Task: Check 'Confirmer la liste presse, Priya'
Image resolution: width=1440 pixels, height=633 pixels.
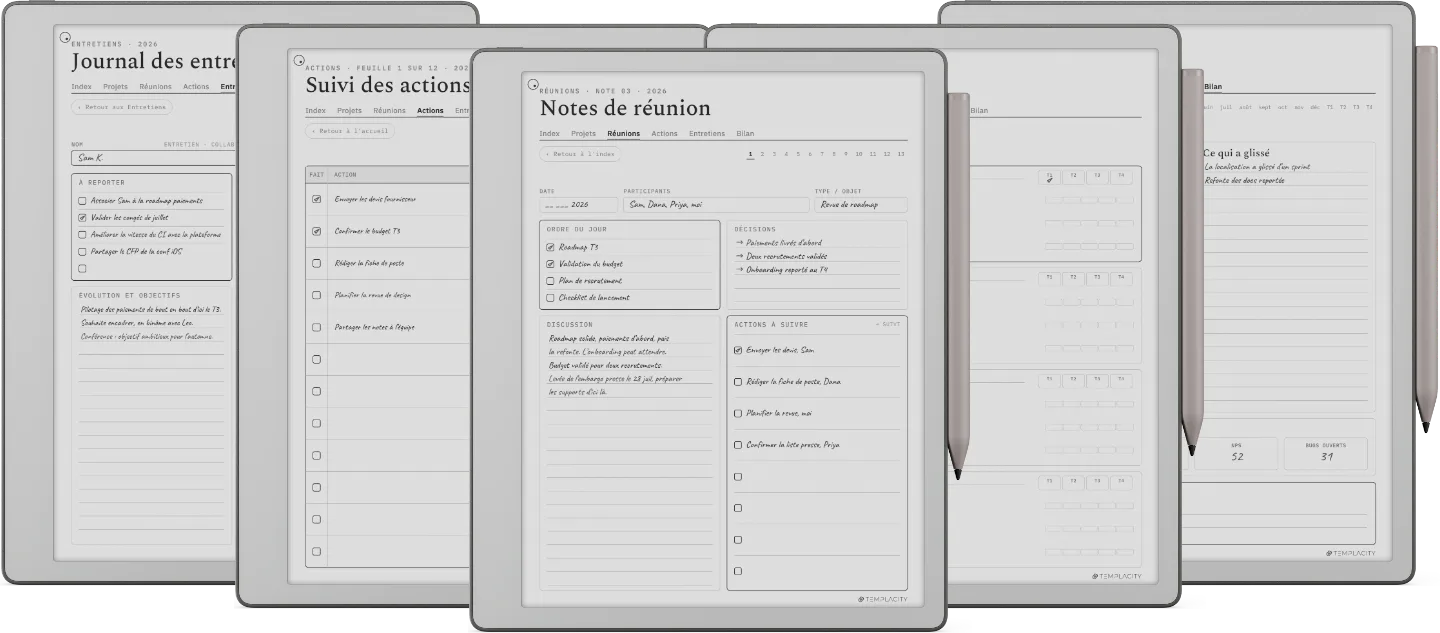Action: (x=738, y=445)
